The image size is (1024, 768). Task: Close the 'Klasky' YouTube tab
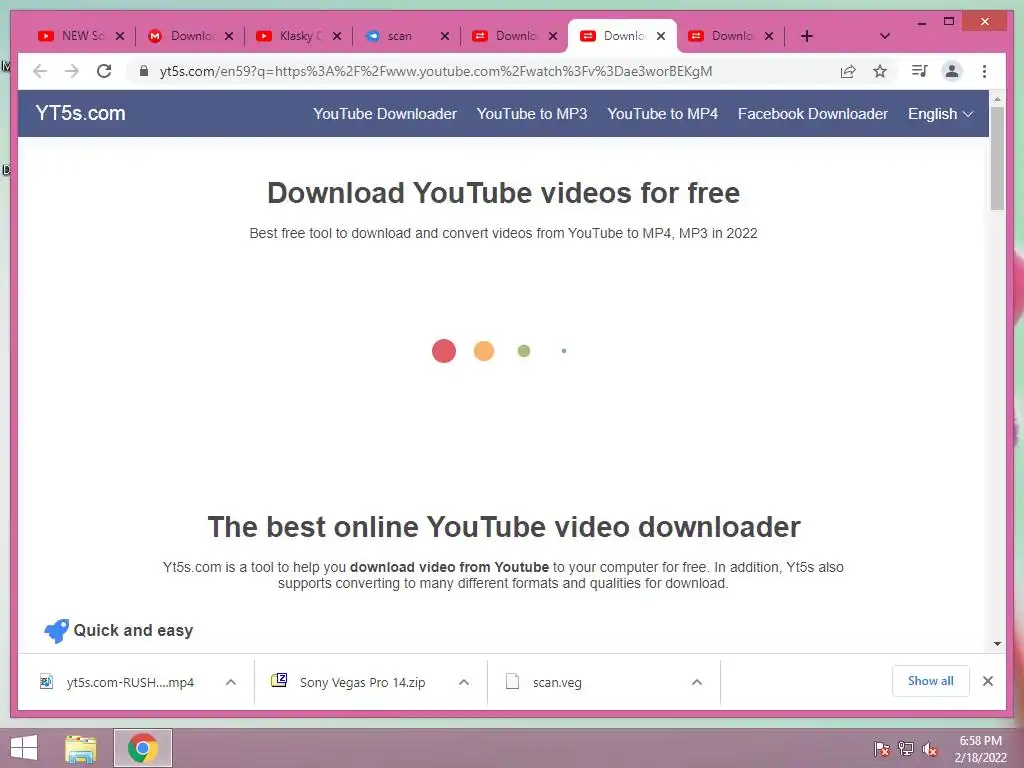pyautogui.click(x=337, y=36)
